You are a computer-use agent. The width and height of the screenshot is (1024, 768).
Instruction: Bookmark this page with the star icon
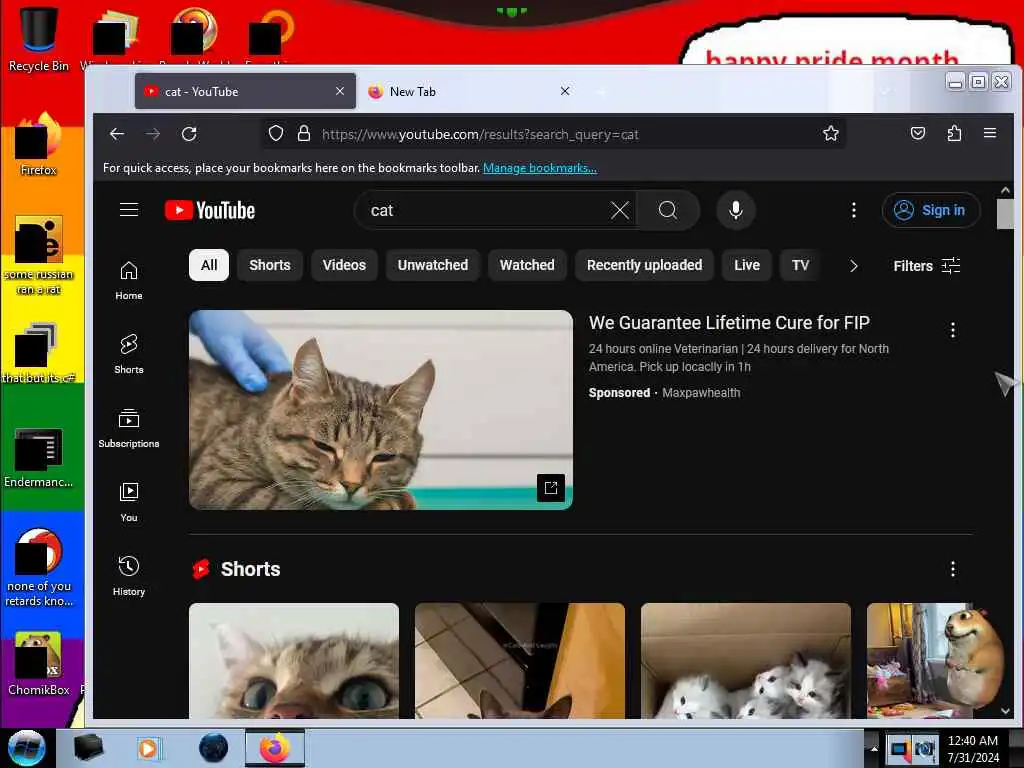click(831, 134)
